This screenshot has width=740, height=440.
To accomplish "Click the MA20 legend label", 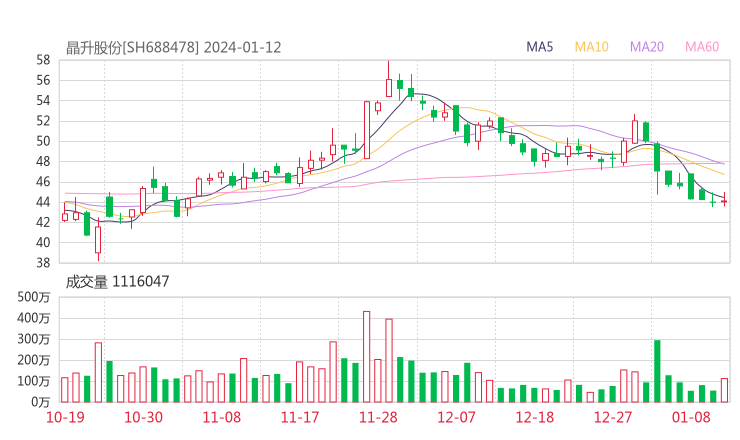I will 647,47.
